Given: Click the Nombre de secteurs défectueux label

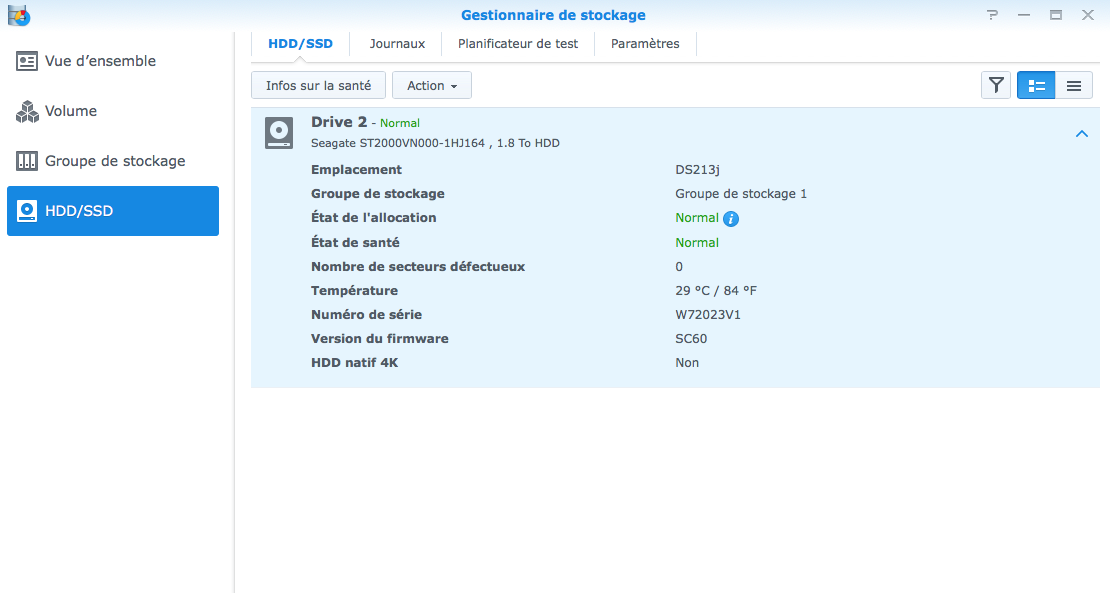Looking at the screenshot, I should point(418,267).
